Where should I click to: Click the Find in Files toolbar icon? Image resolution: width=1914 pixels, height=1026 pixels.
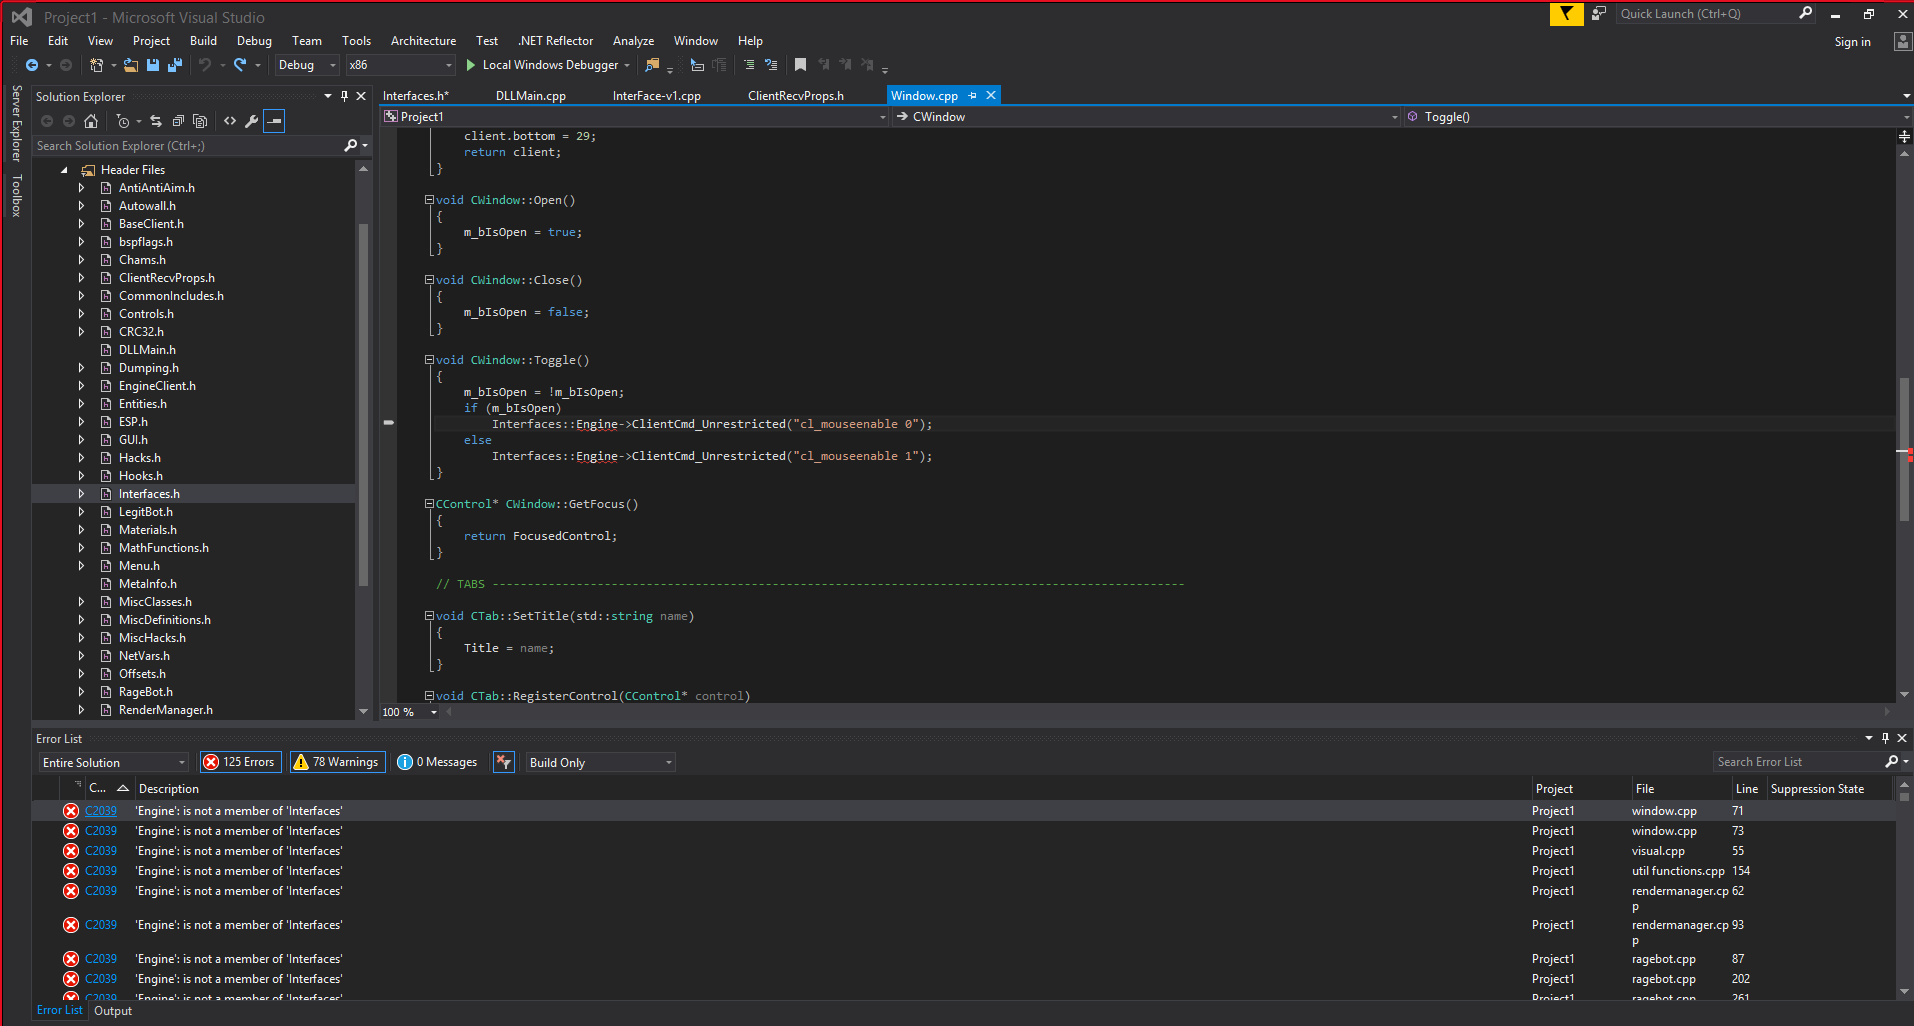click(x=653, y=65)
